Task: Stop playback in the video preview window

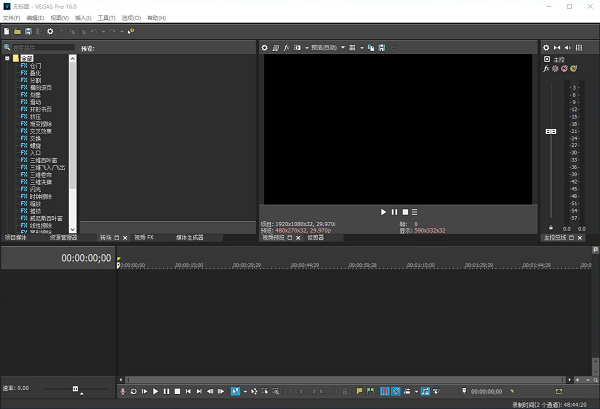Action: coord(404,212)
